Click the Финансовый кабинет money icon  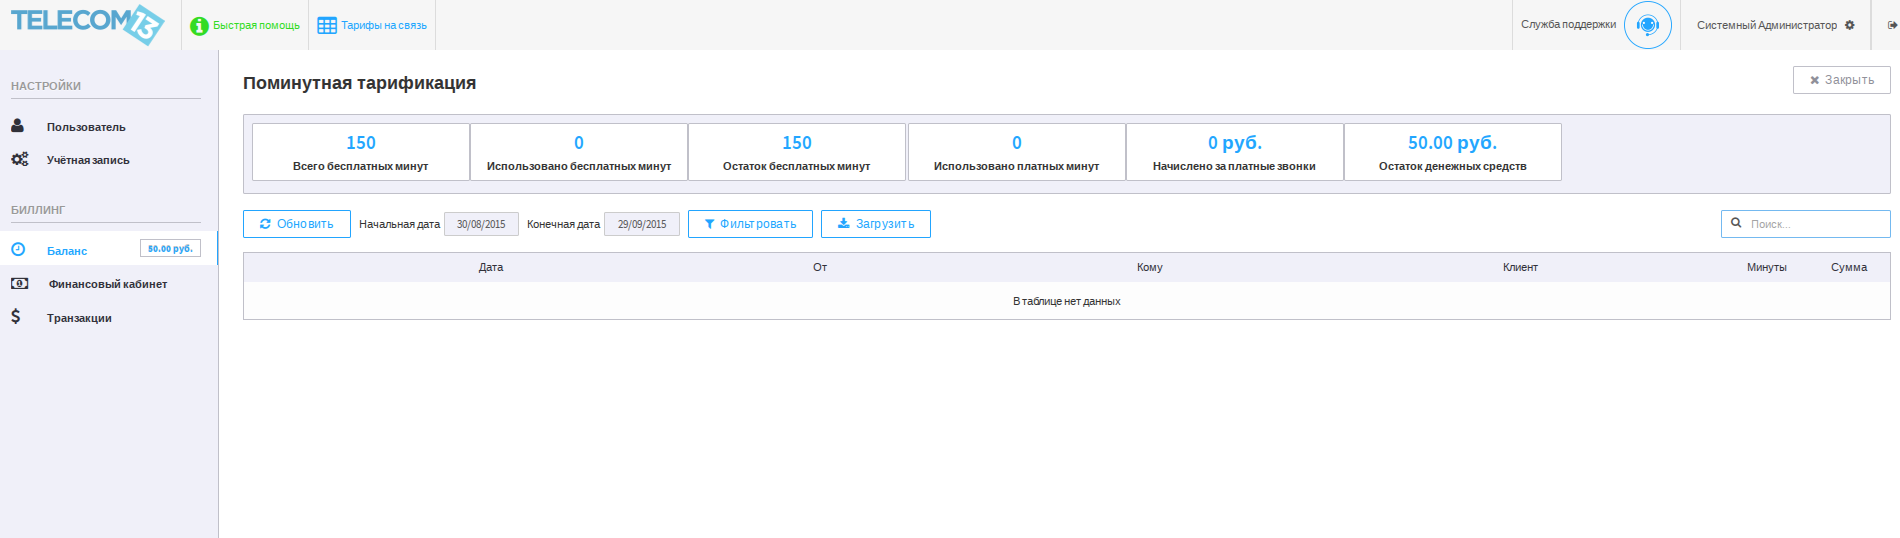[19, 283]
